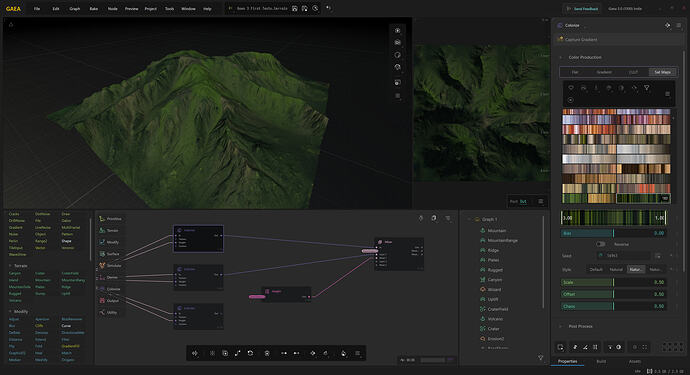
Task: Click the save-as icon beside the save icon
Action: (305, 8)
